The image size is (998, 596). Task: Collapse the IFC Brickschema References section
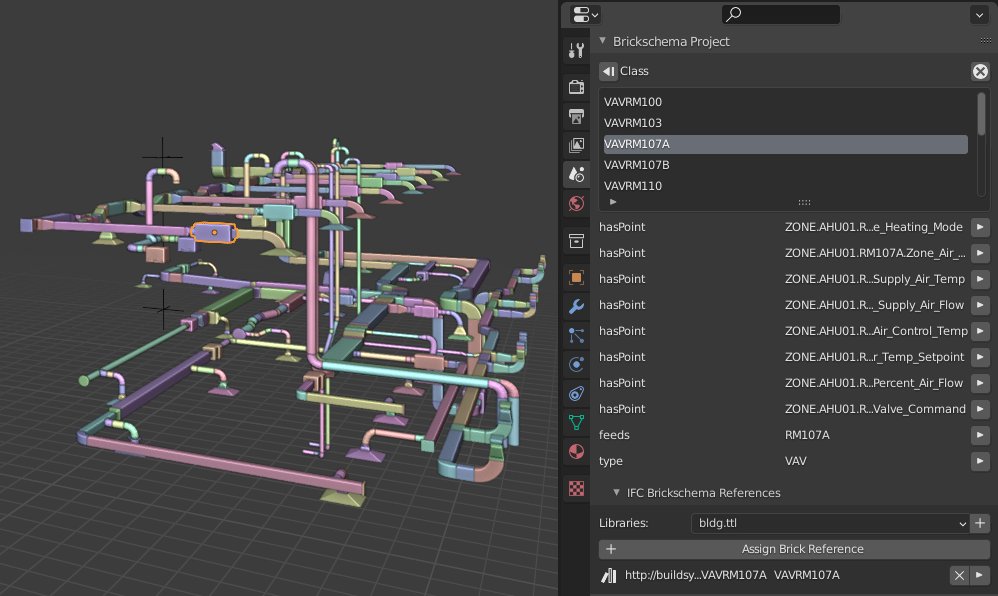(616, 492)
